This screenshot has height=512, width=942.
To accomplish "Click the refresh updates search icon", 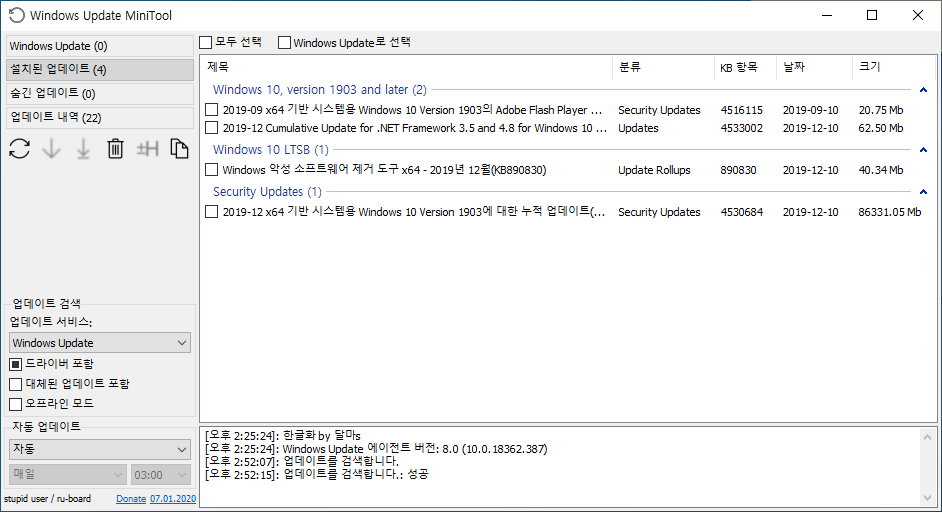I will coord(19,149).
